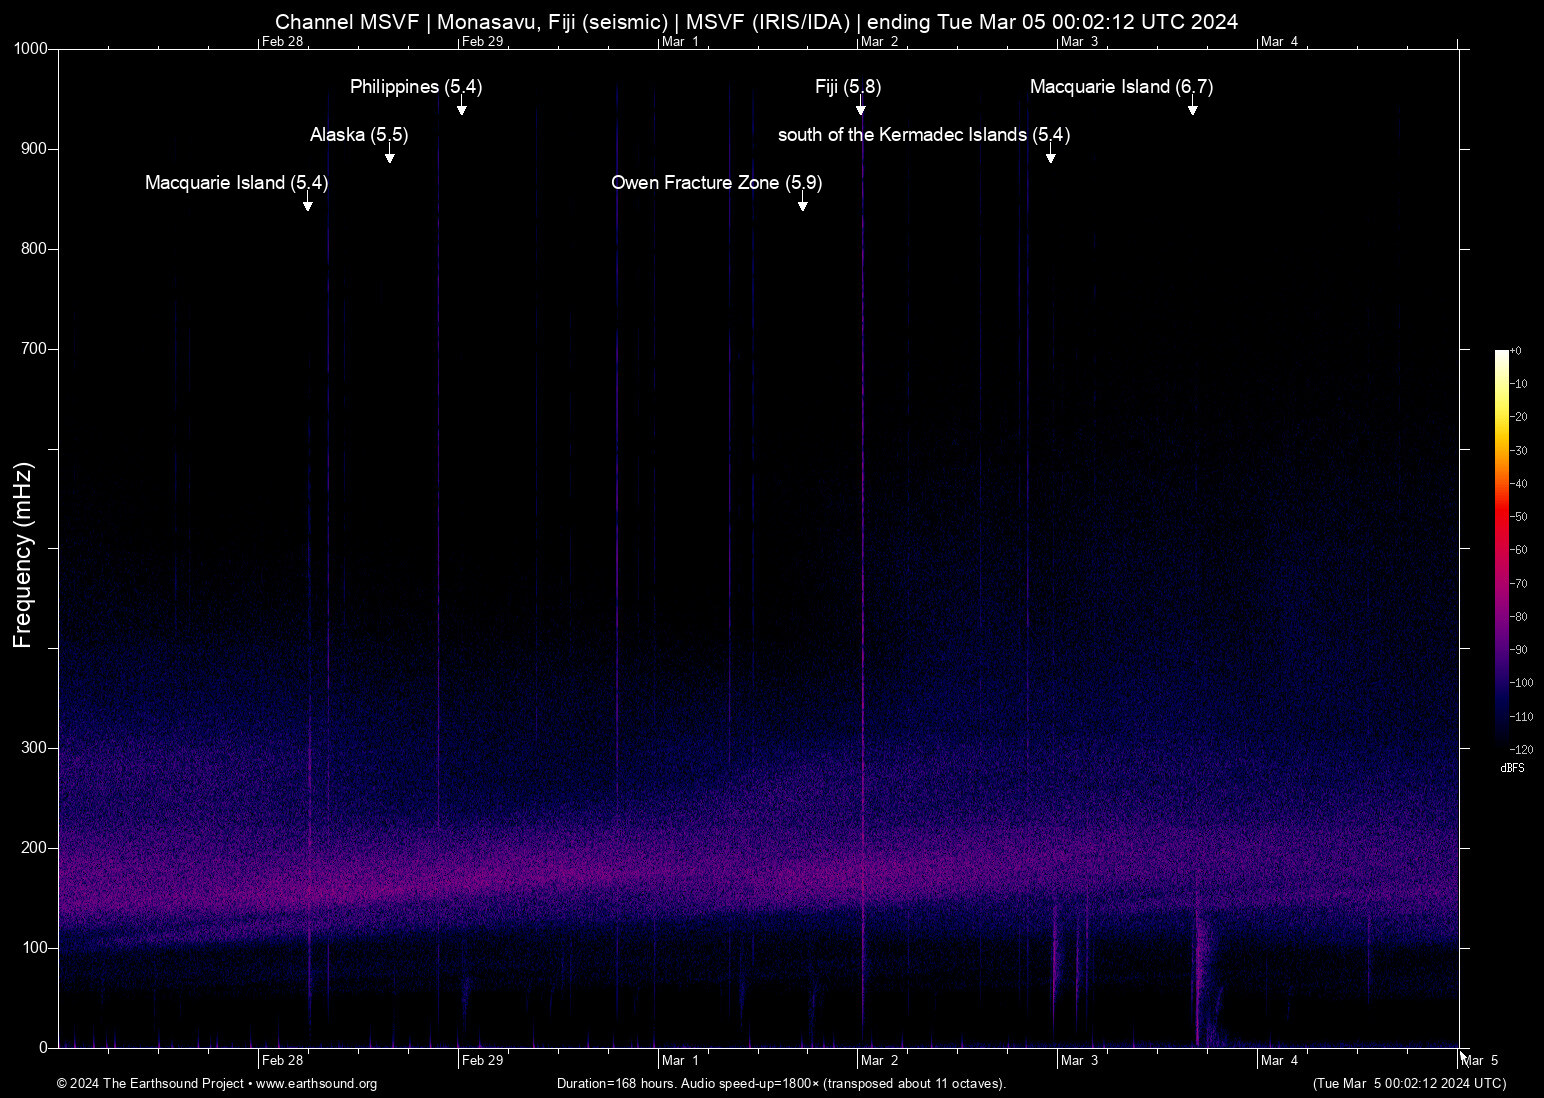Click the south of the Kermadec Islands label
Screen dimensions: 1544x1098
coord(923,135)
